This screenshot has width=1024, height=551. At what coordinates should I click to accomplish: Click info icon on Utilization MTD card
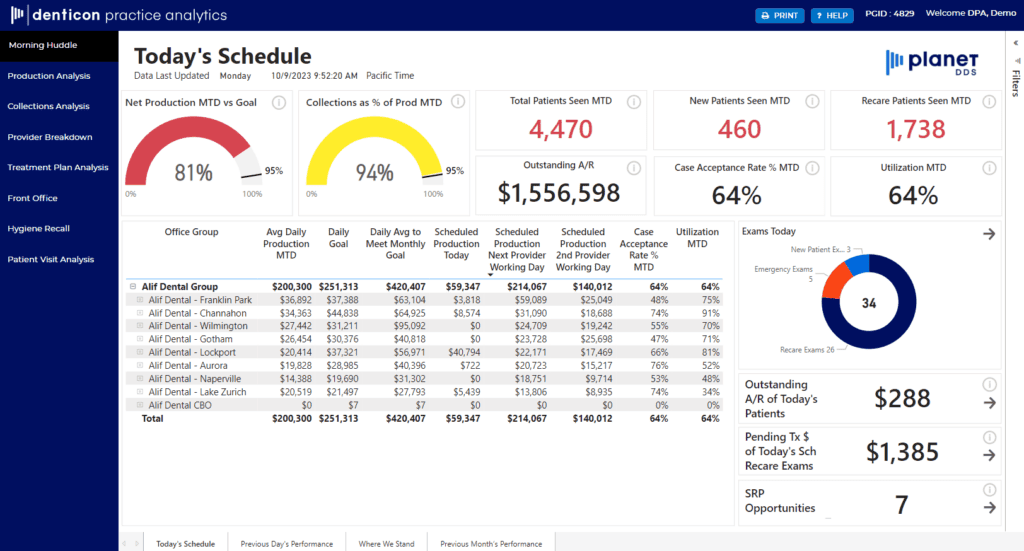990,168
